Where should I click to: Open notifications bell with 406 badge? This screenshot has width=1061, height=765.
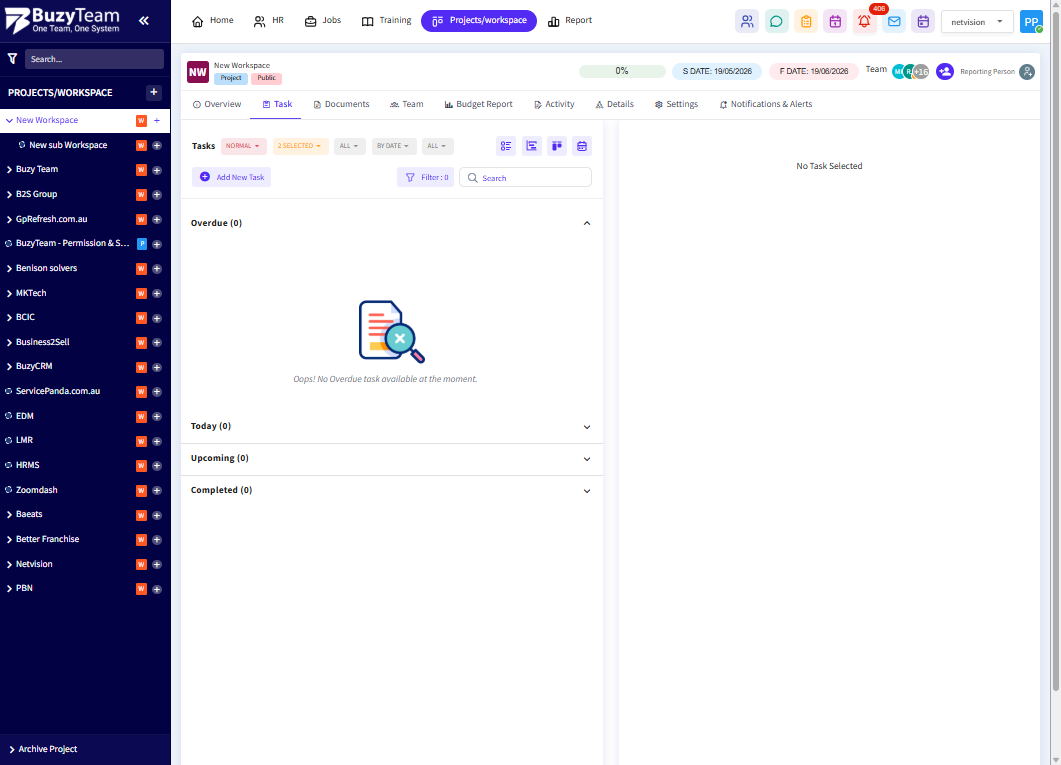pyautogui.click(x=864, y=22)
